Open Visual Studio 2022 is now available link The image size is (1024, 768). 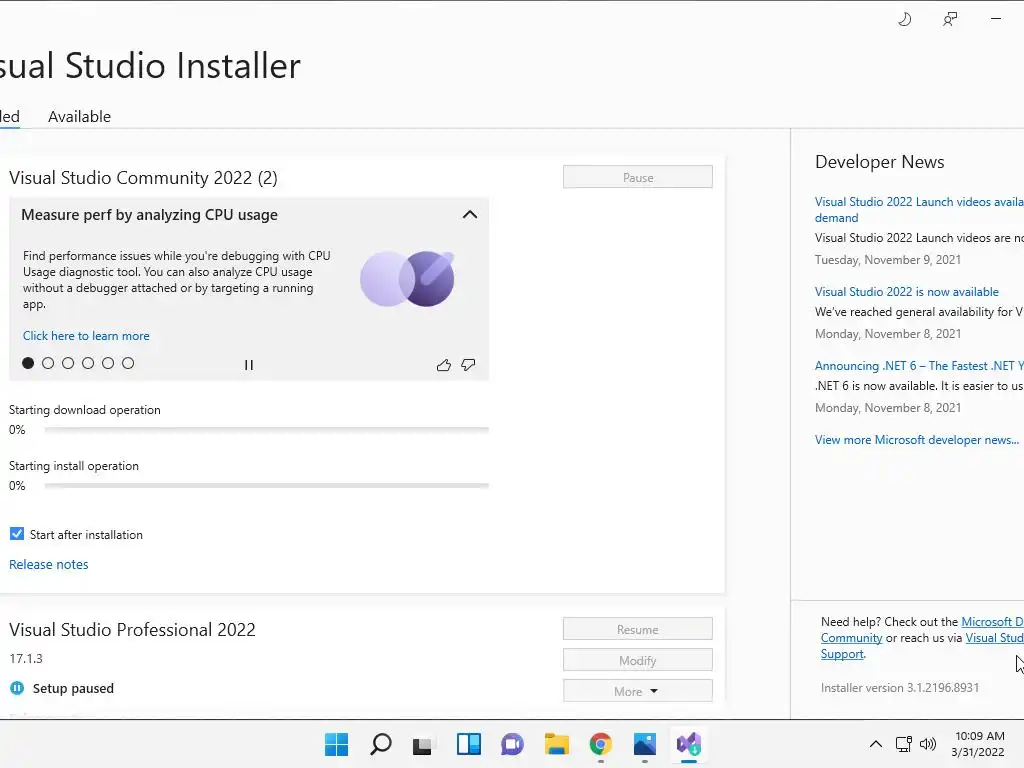[906, 292]
